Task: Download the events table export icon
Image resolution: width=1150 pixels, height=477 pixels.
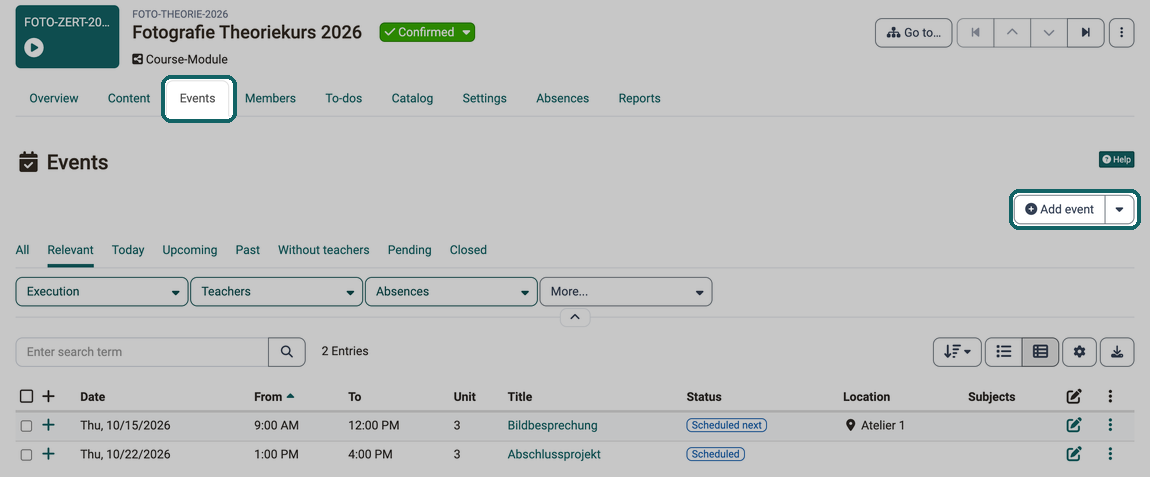Action: [x=1117, y=352]
